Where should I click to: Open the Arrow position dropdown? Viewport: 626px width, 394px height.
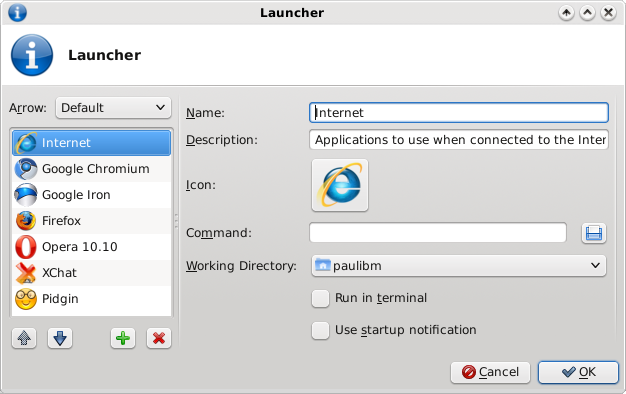[114, 108]
